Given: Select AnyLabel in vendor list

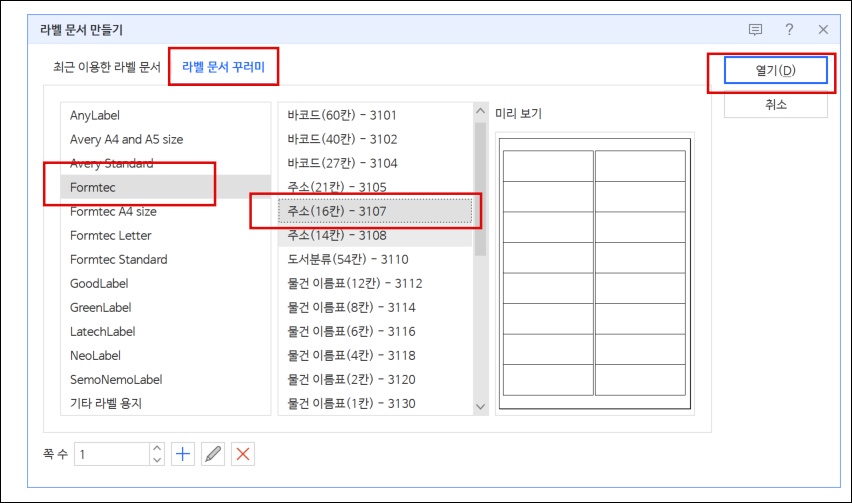Looking at the screenshot, I should [166, 115].
